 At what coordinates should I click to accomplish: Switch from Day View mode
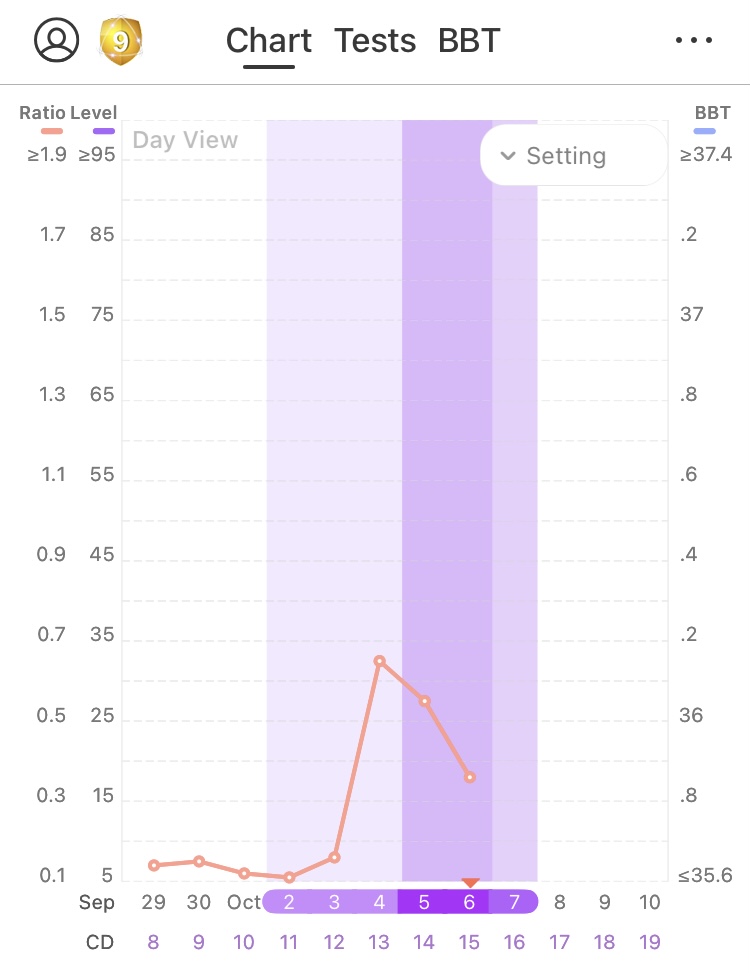(x=185, y=140)
